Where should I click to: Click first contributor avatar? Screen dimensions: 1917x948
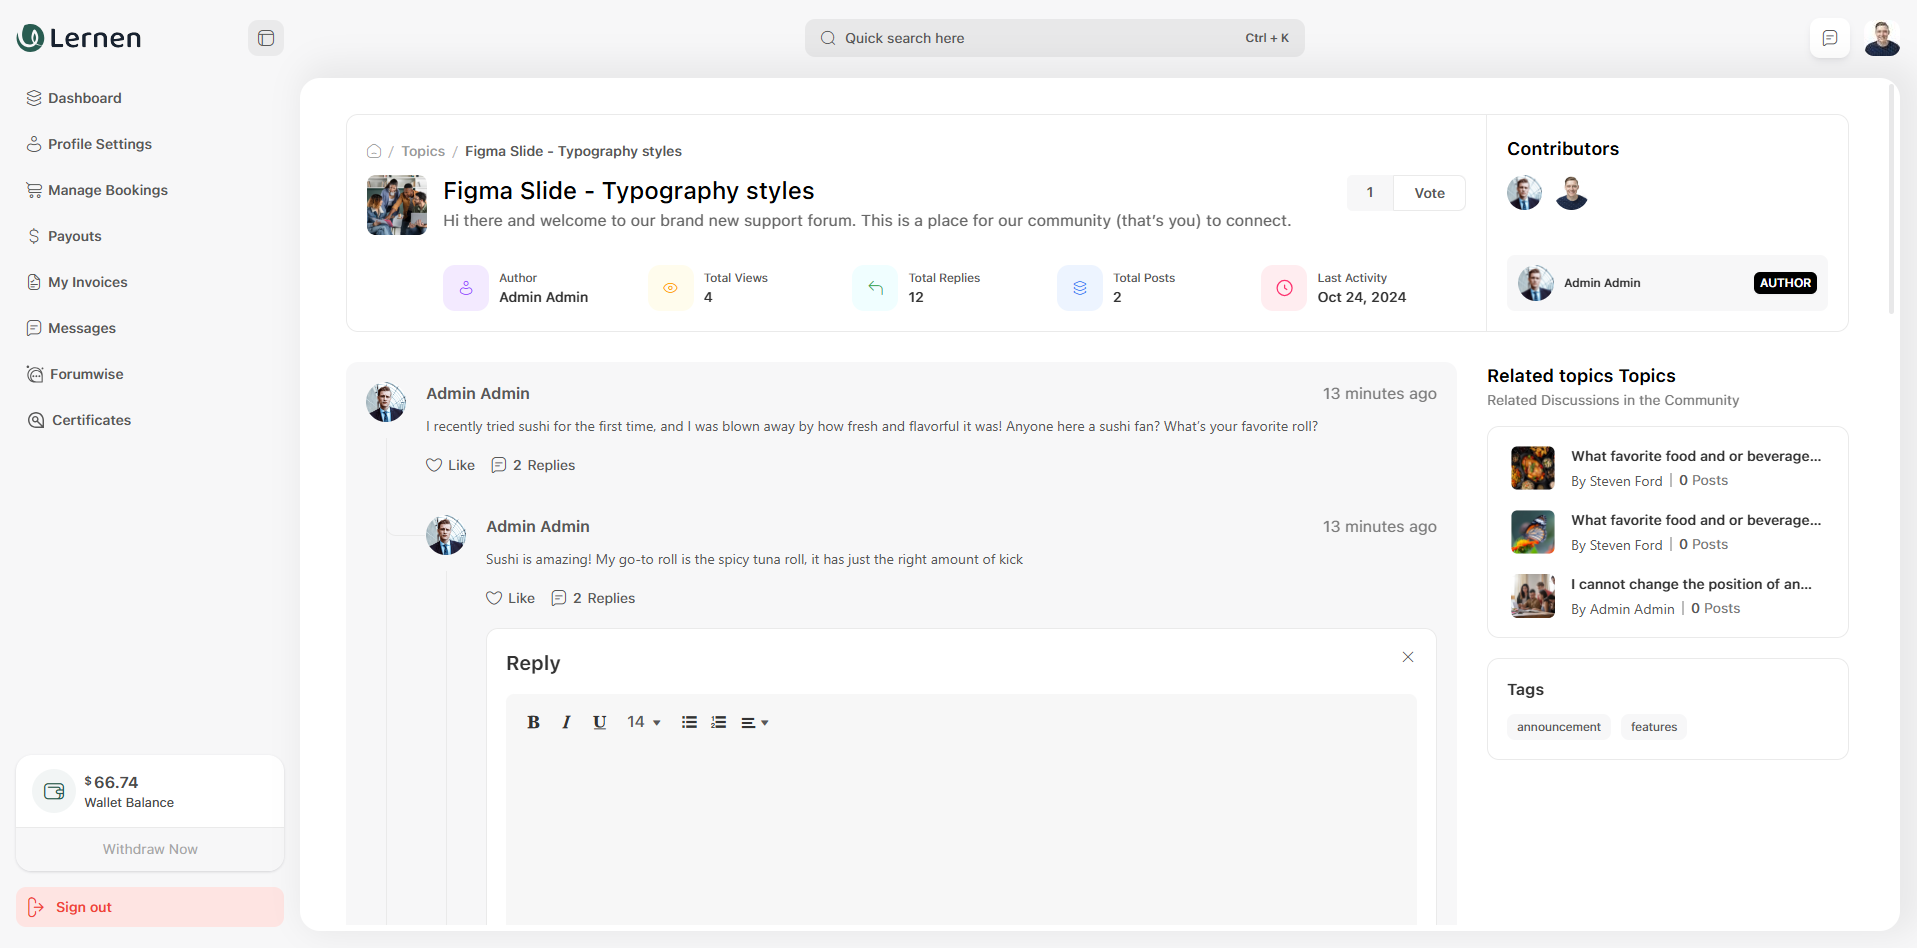pos(1524,193)
